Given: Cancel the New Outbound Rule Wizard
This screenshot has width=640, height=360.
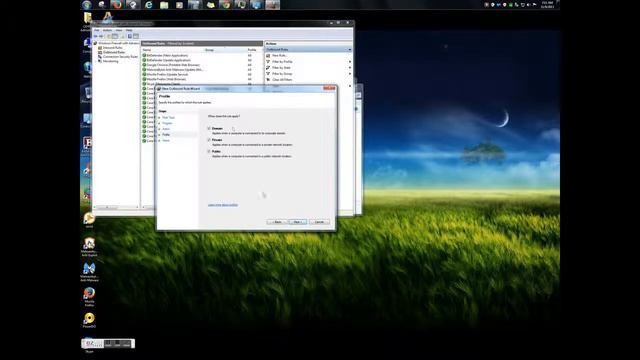Looking at the screenshot, I should tap(319, 222).
